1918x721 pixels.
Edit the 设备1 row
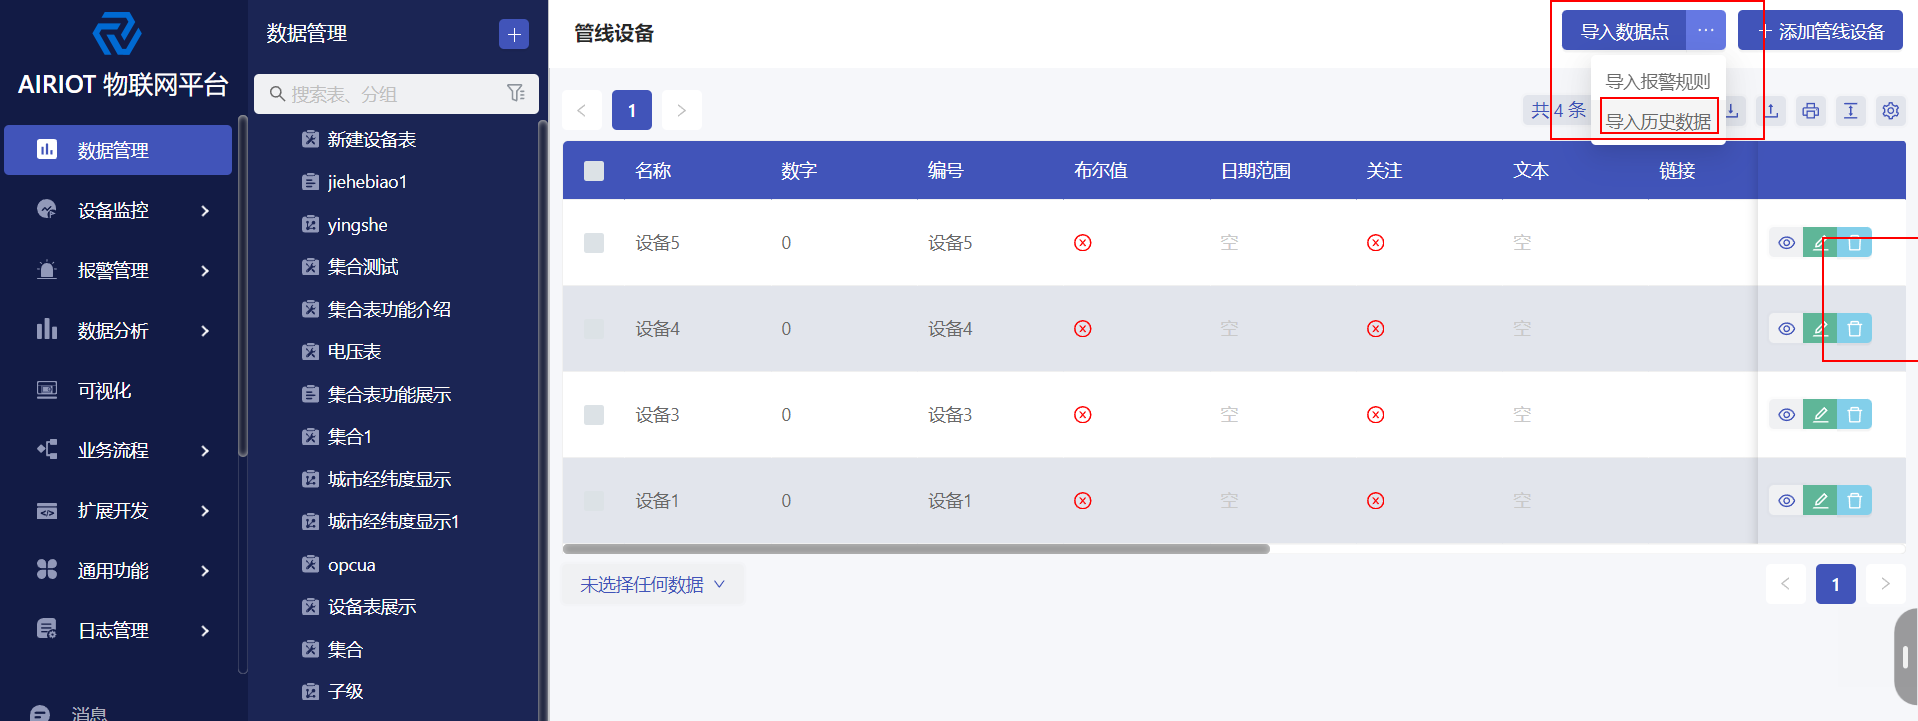tap(1820, 501)
